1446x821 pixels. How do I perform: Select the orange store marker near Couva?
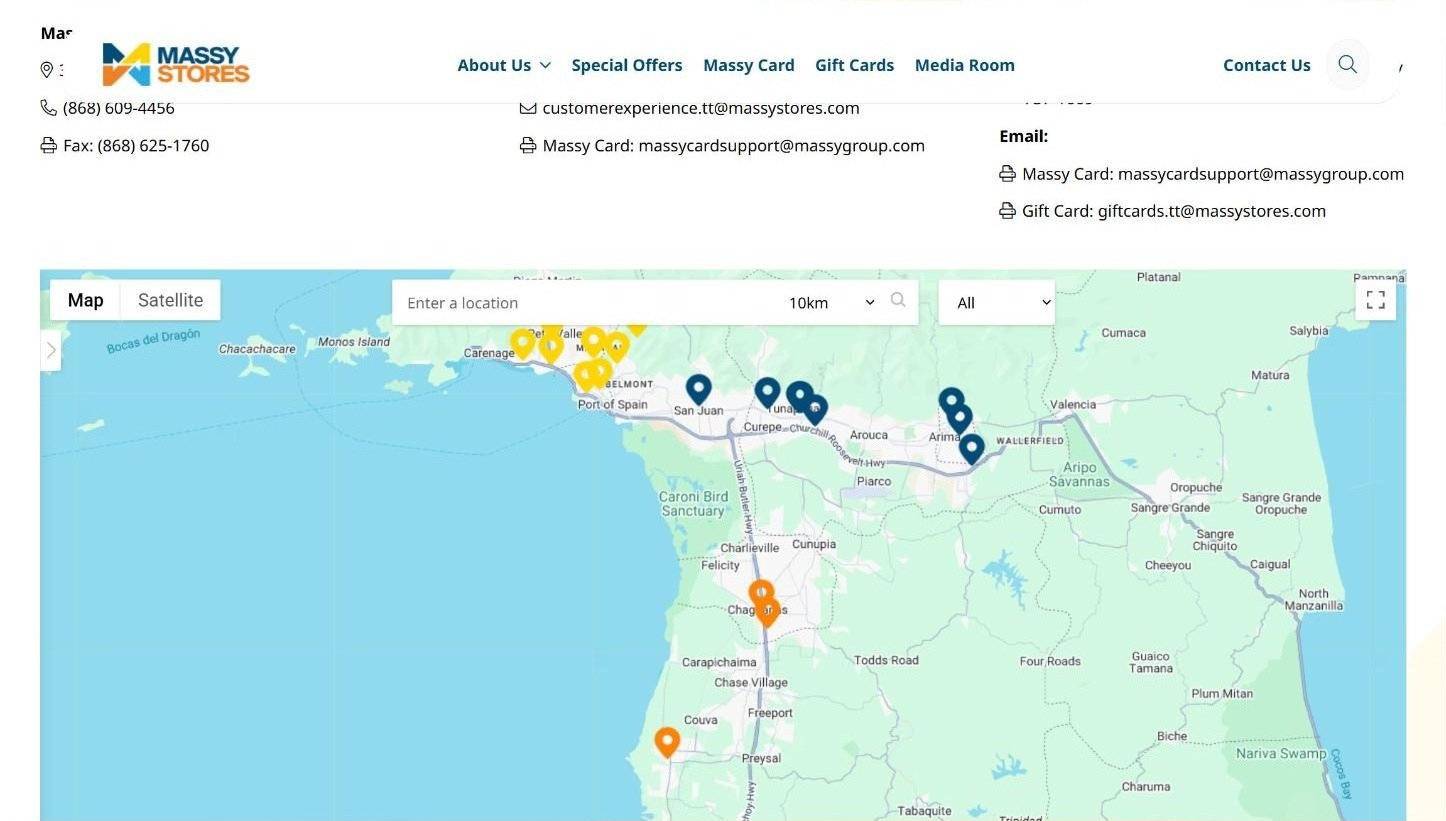667,743
